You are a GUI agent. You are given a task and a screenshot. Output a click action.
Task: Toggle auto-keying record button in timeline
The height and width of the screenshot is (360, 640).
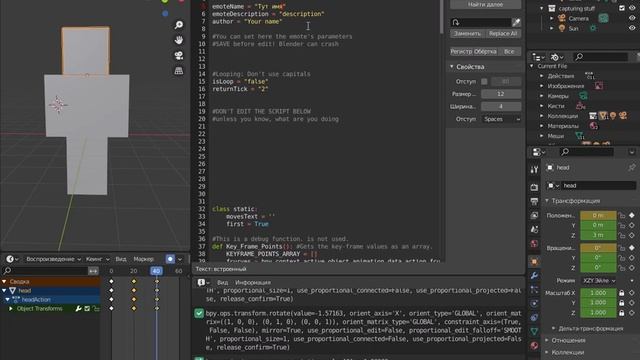click(170, 259)
